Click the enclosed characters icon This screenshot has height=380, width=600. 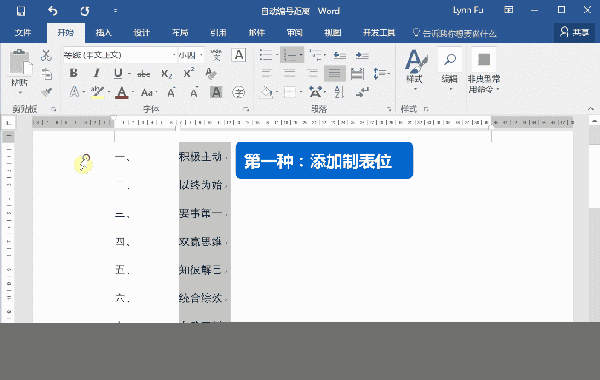click(239, 92)
